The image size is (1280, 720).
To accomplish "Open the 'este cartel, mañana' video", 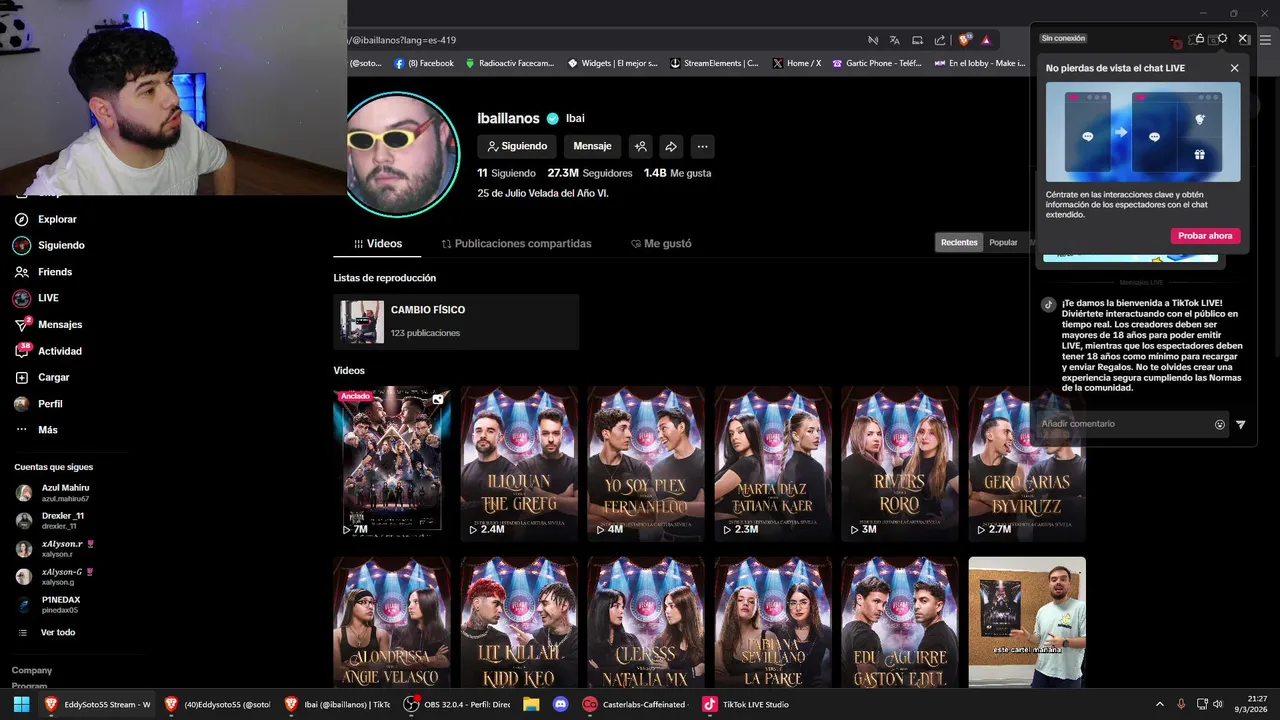I will pyautogui.click(x=1027, y=622).
